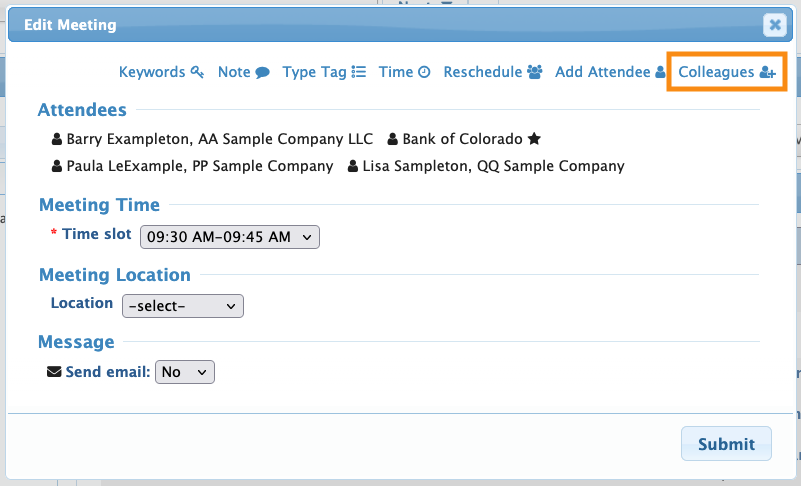Viewport: 801px width, 486px height.
Task: Click the star beside Bank of Colorado
Action: (x=534, y=139)
